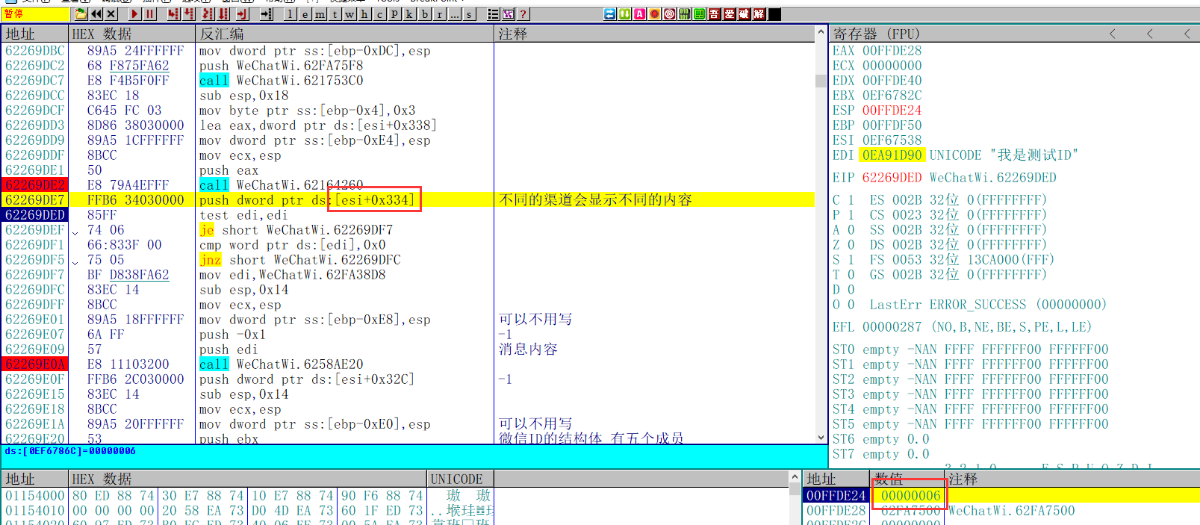Select current EIP row 62269DED
The height and width of the screenshot is (525, 1200).
(x=35, y=215)
